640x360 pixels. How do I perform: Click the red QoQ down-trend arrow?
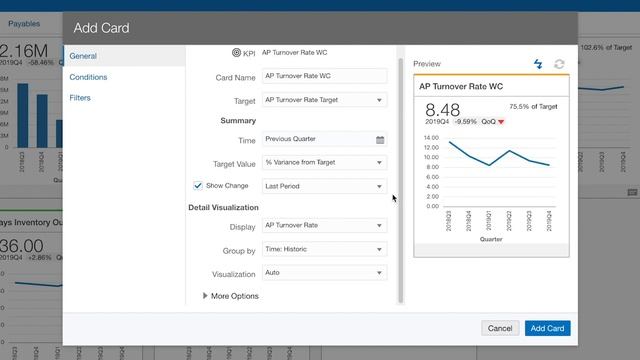(x=501, y=122)
